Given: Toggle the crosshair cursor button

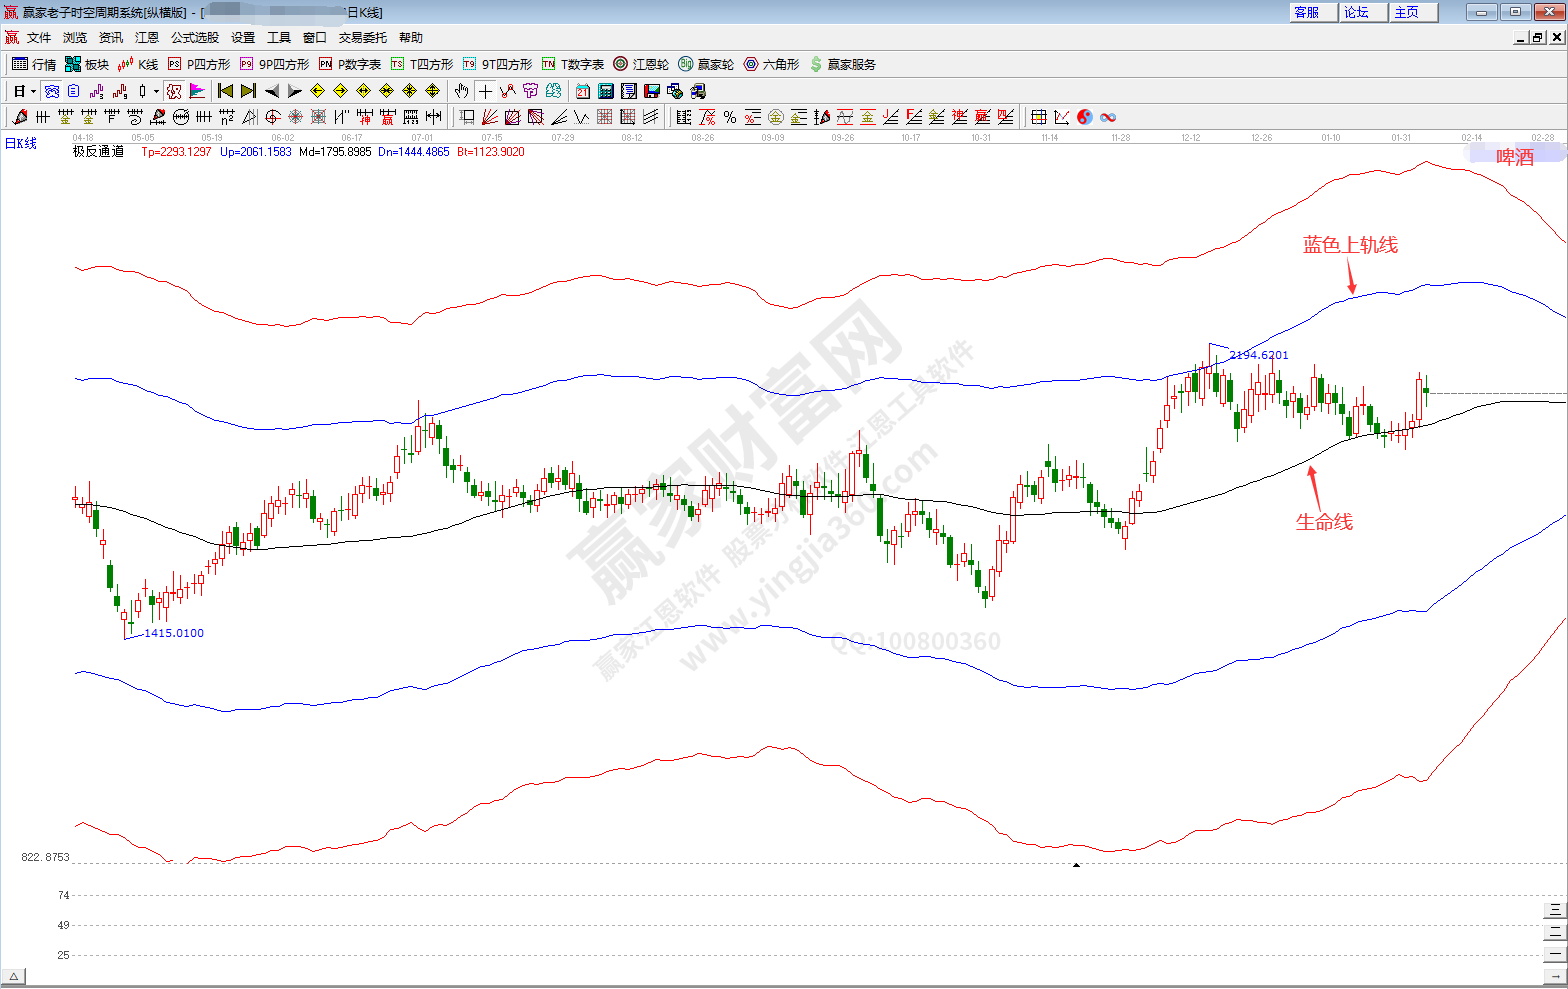Looking at the screenshot, I should tap(485, 91).
